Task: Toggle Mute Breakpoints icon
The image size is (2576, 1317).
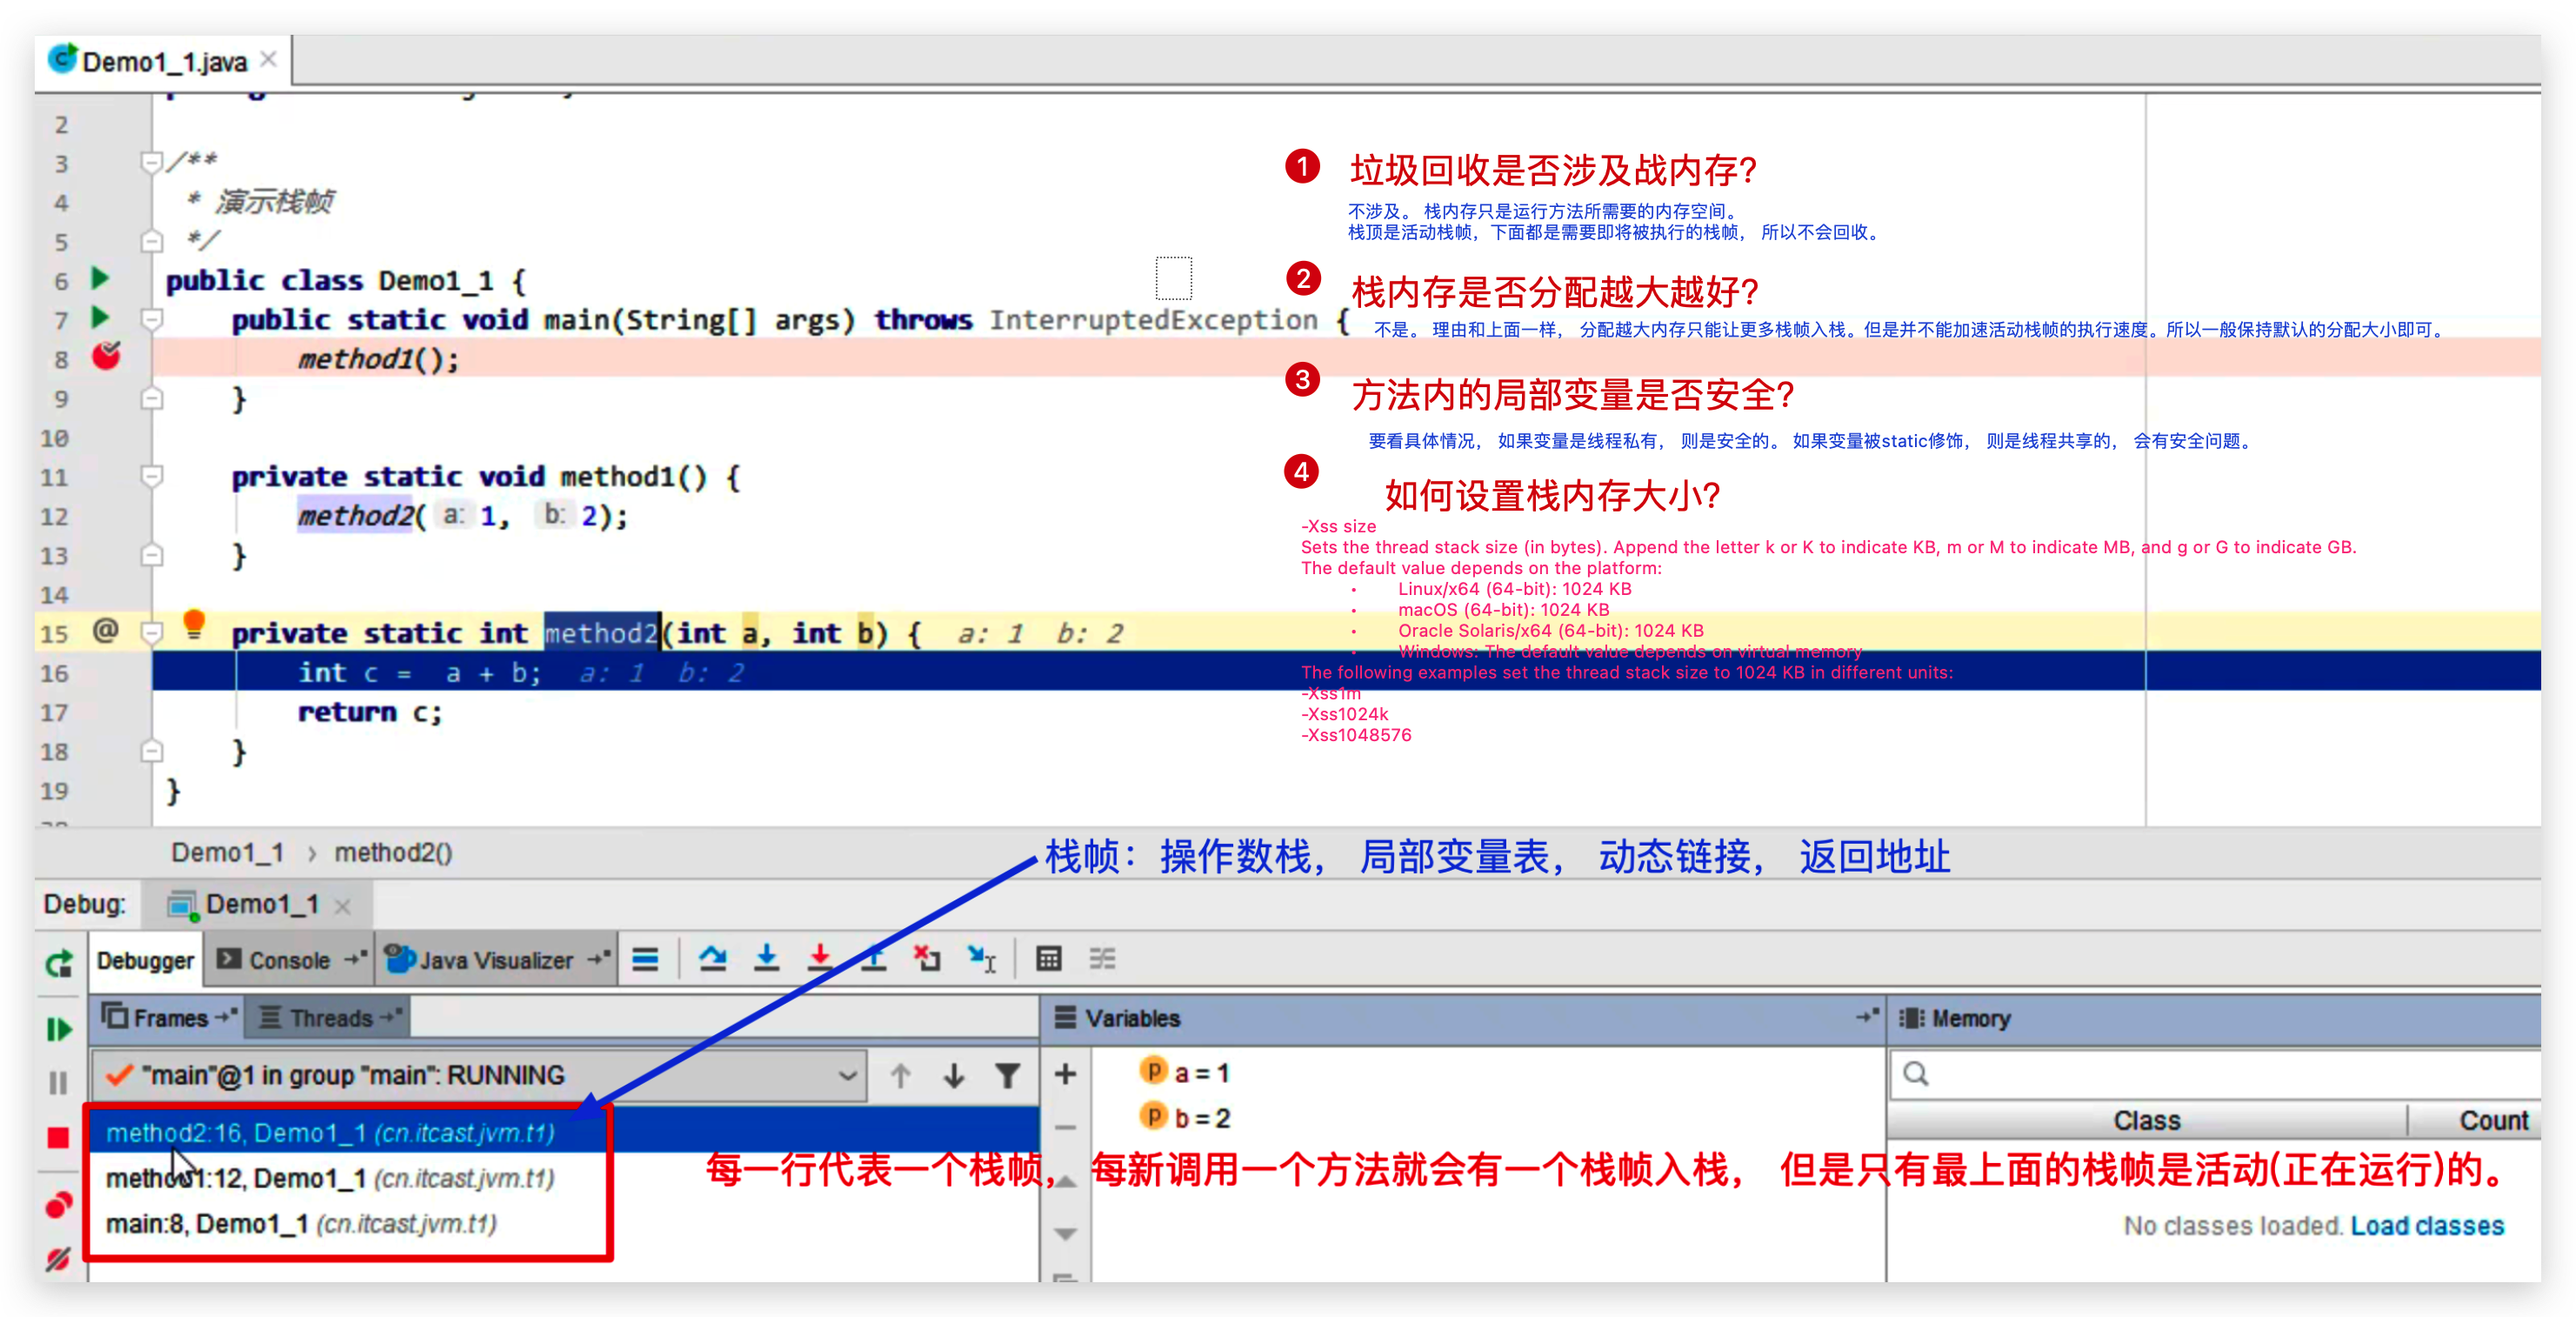Action: 58,1258
